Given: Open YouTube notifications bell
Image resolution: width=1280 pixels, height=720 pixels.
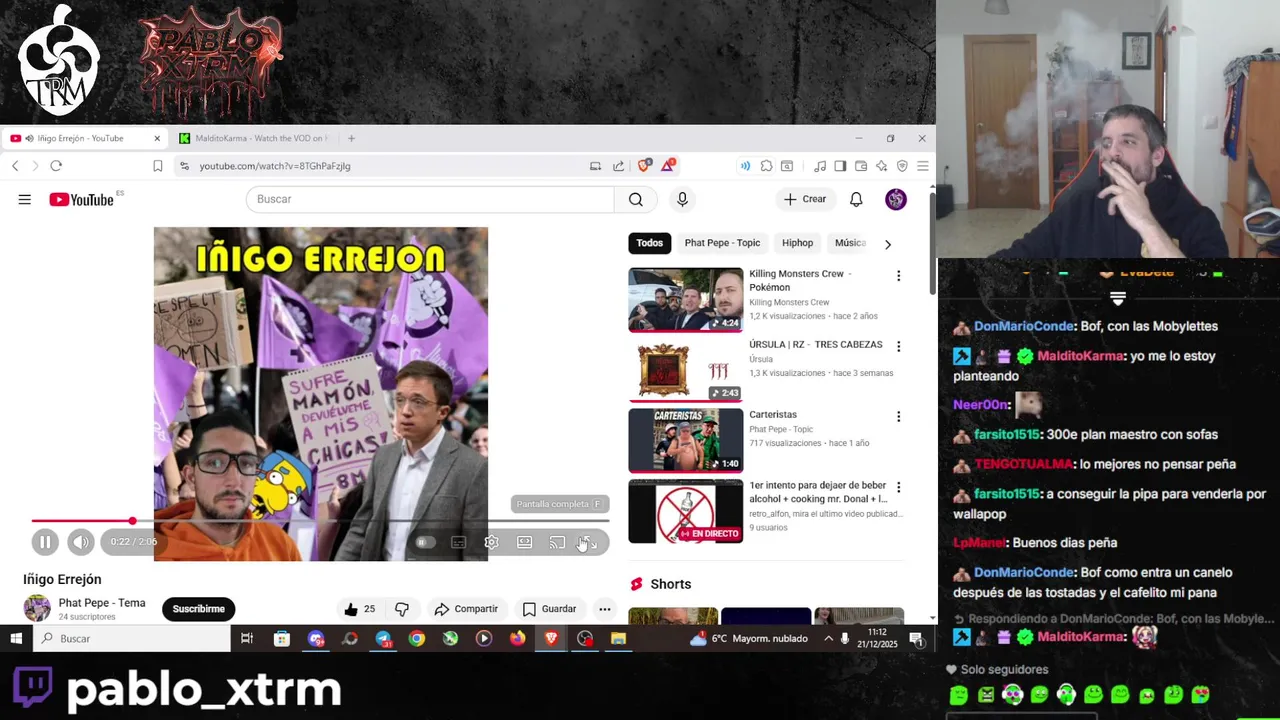Looking at the screenshot, I should tap(856, 199).
